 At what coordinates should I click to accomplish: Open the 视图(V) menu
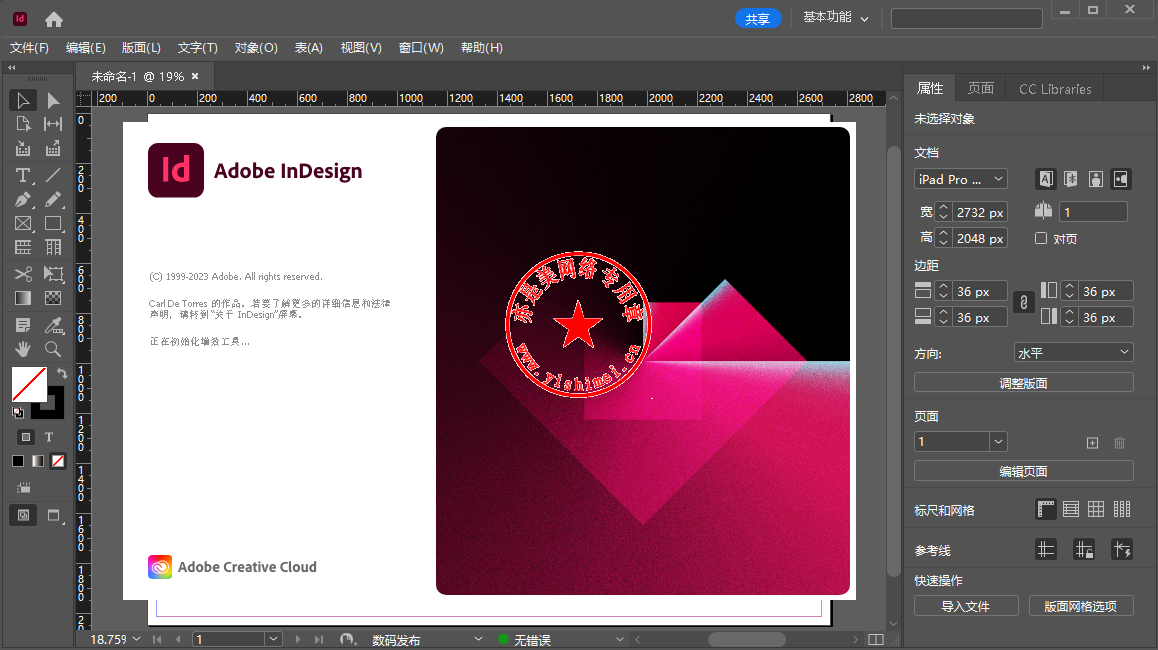360,48
